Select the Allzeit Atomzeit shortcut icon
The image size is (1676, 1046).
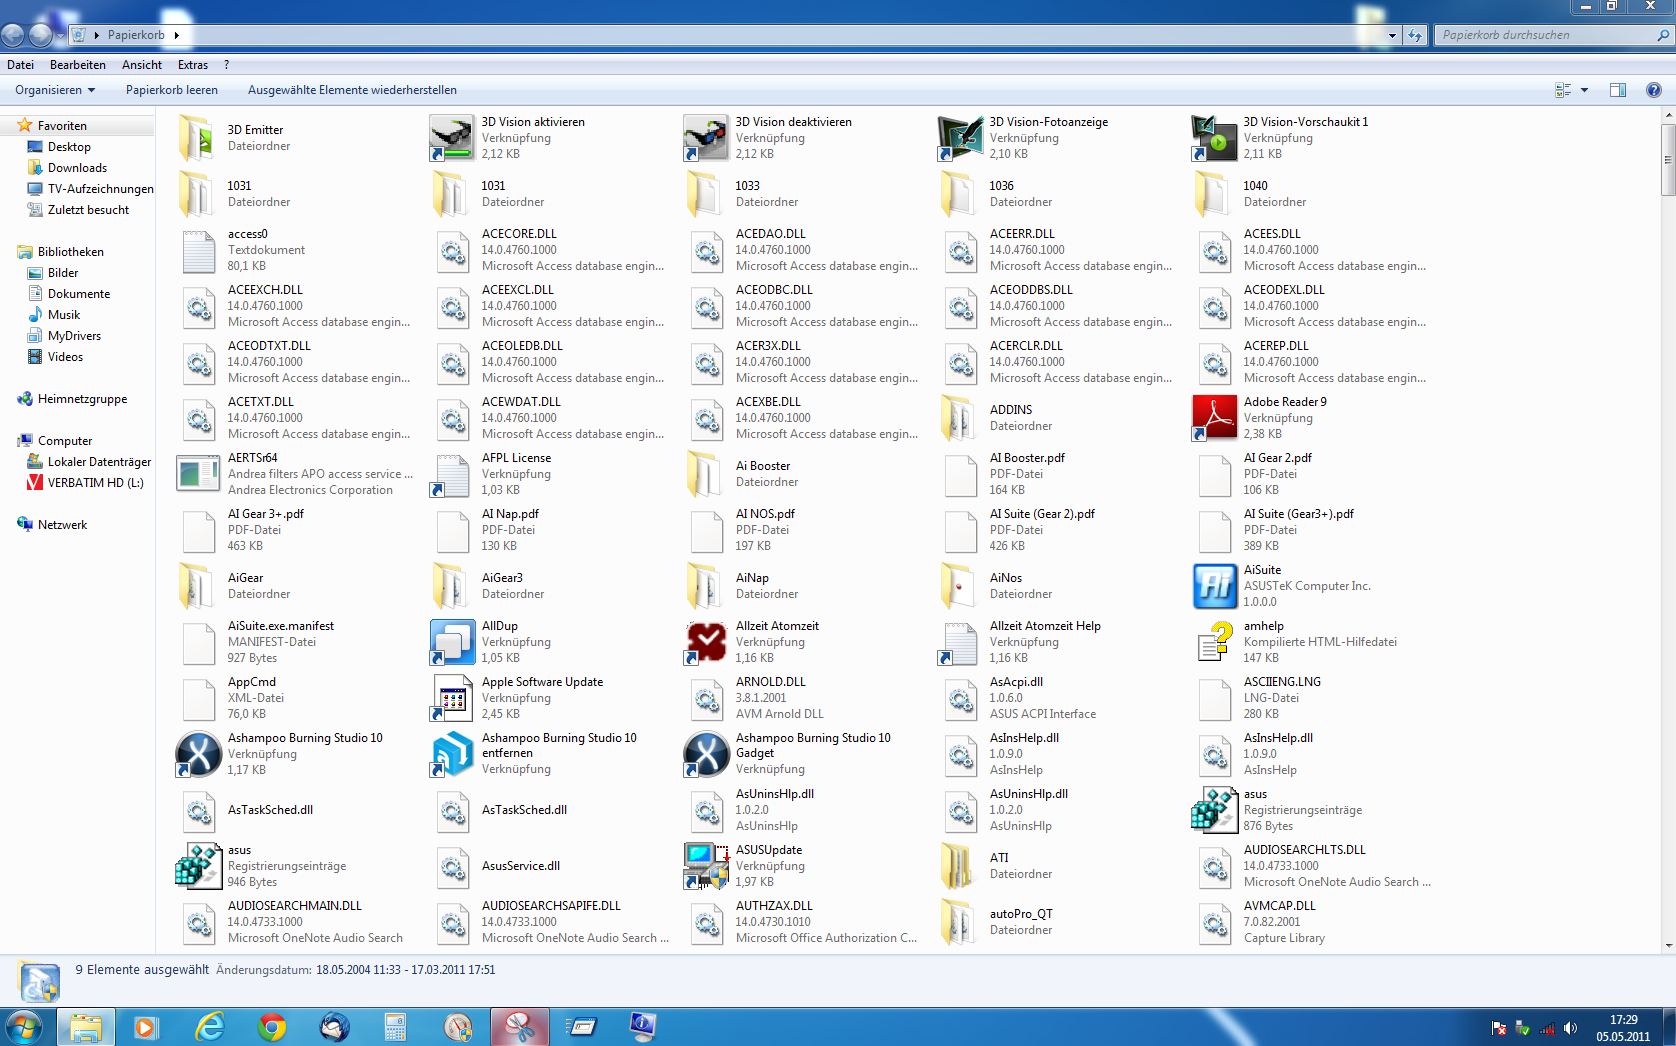tap(706, 642)
